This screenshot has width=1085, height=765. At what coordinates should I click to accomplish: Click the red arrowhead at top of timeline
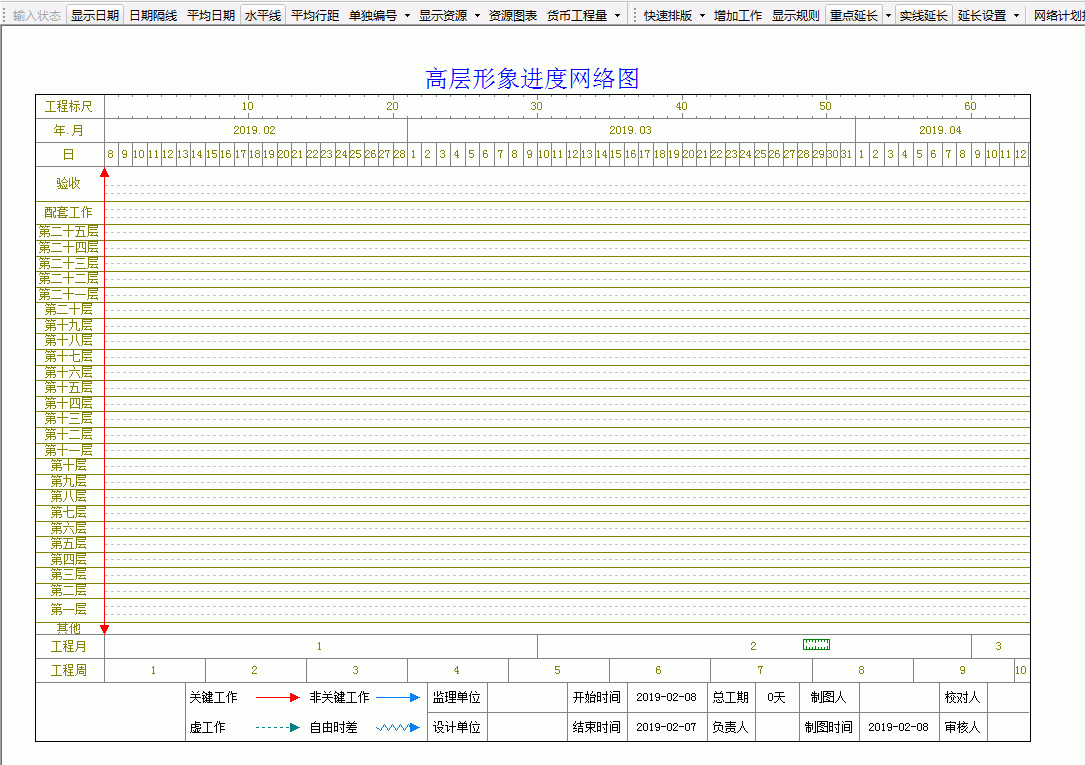tap(104, 172)
